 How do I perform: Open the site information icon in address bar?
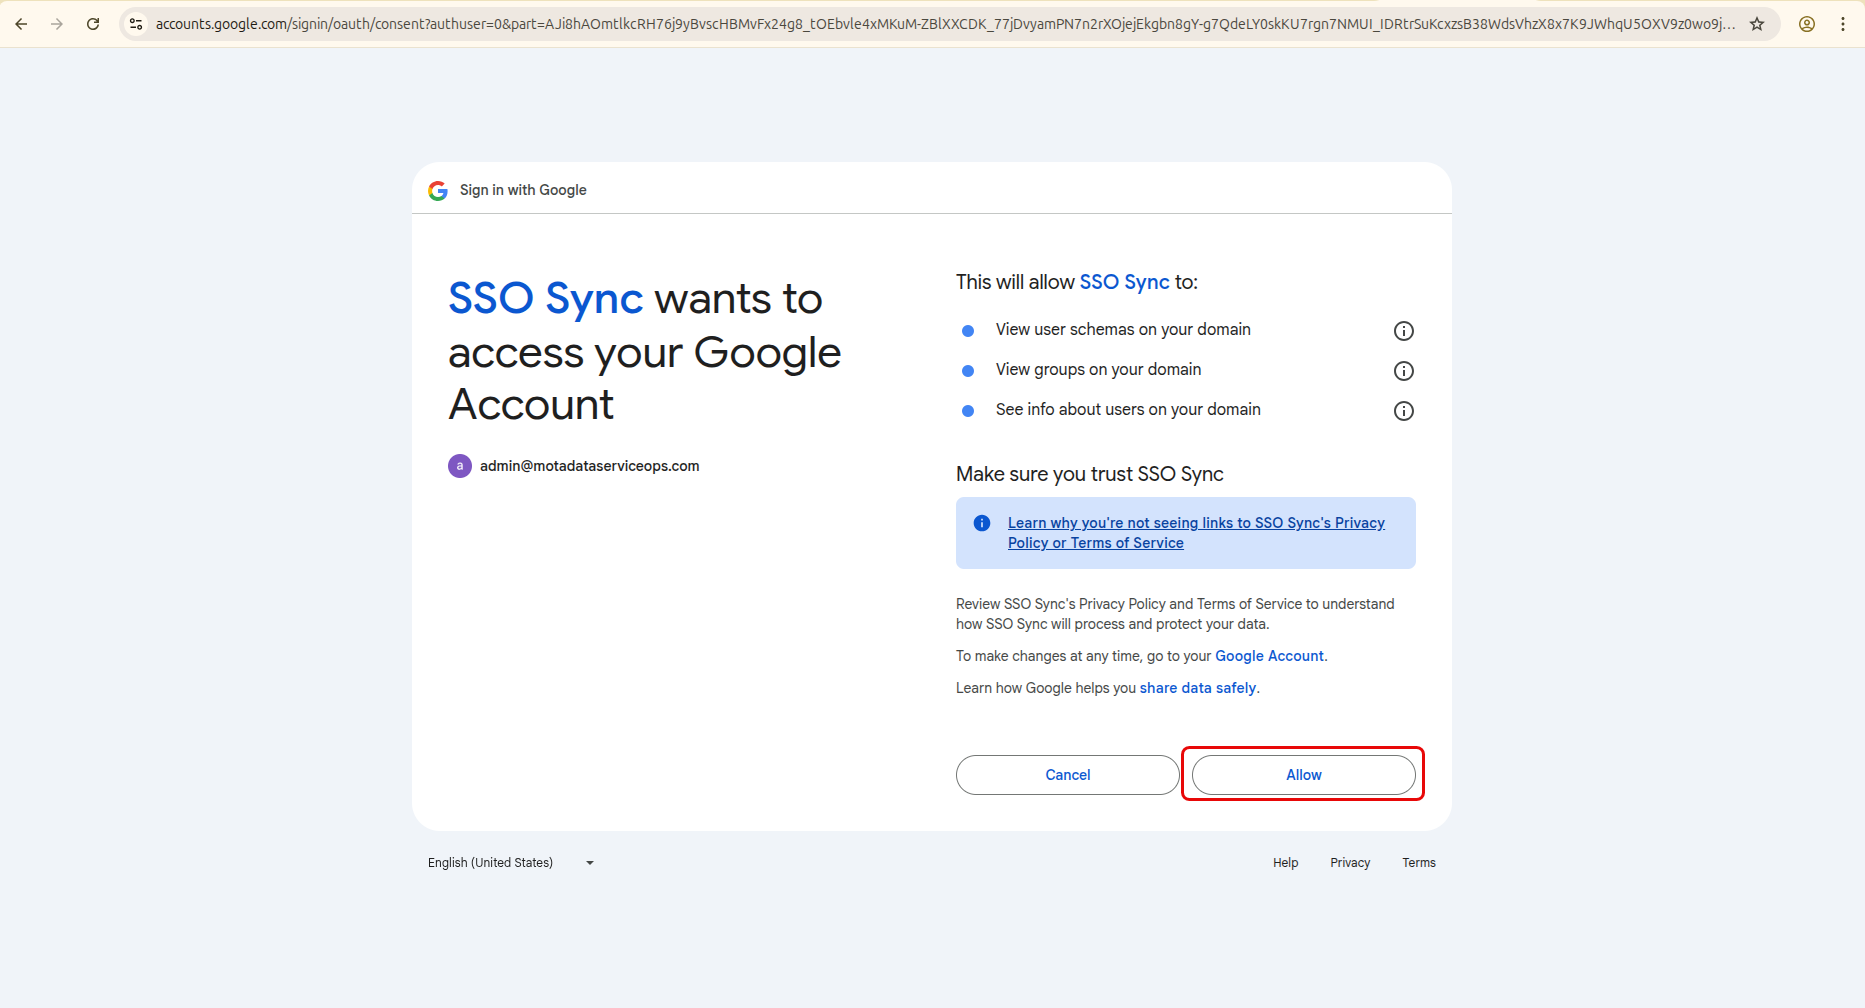pyautogui.click(x=137, y=24)
